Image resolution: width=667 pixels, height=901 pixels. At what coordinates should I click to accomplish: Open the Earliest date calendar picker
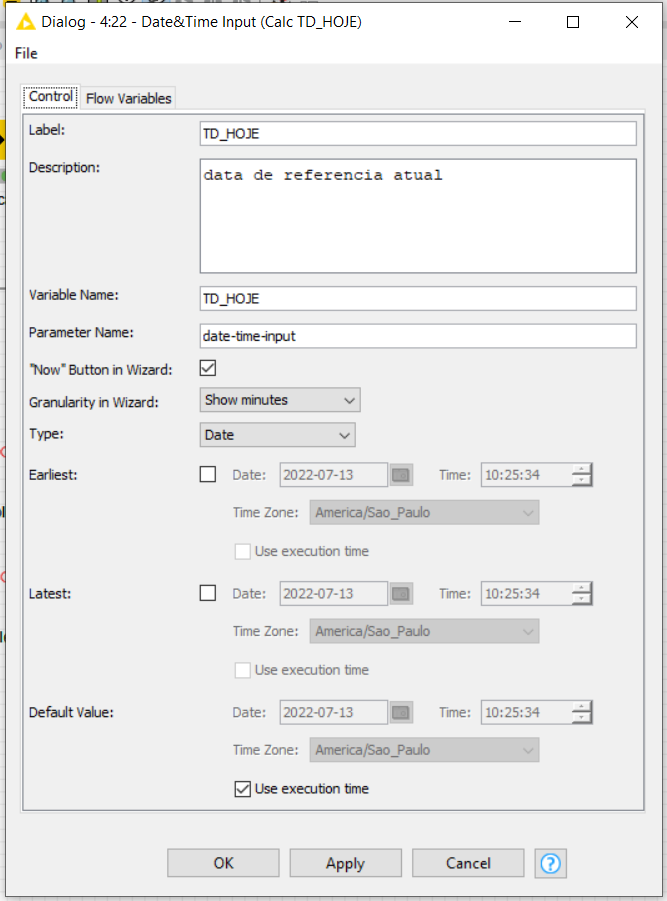tap(401, 475)
